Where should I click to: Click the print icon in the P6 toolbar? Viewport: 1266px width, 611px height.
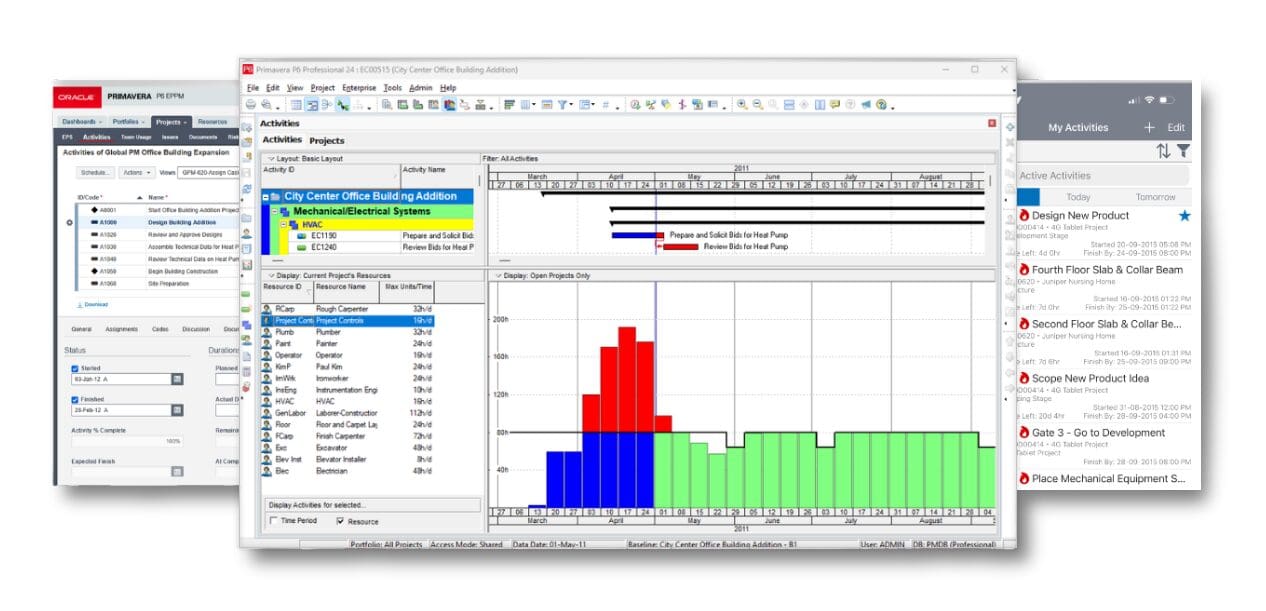point(251,105)
